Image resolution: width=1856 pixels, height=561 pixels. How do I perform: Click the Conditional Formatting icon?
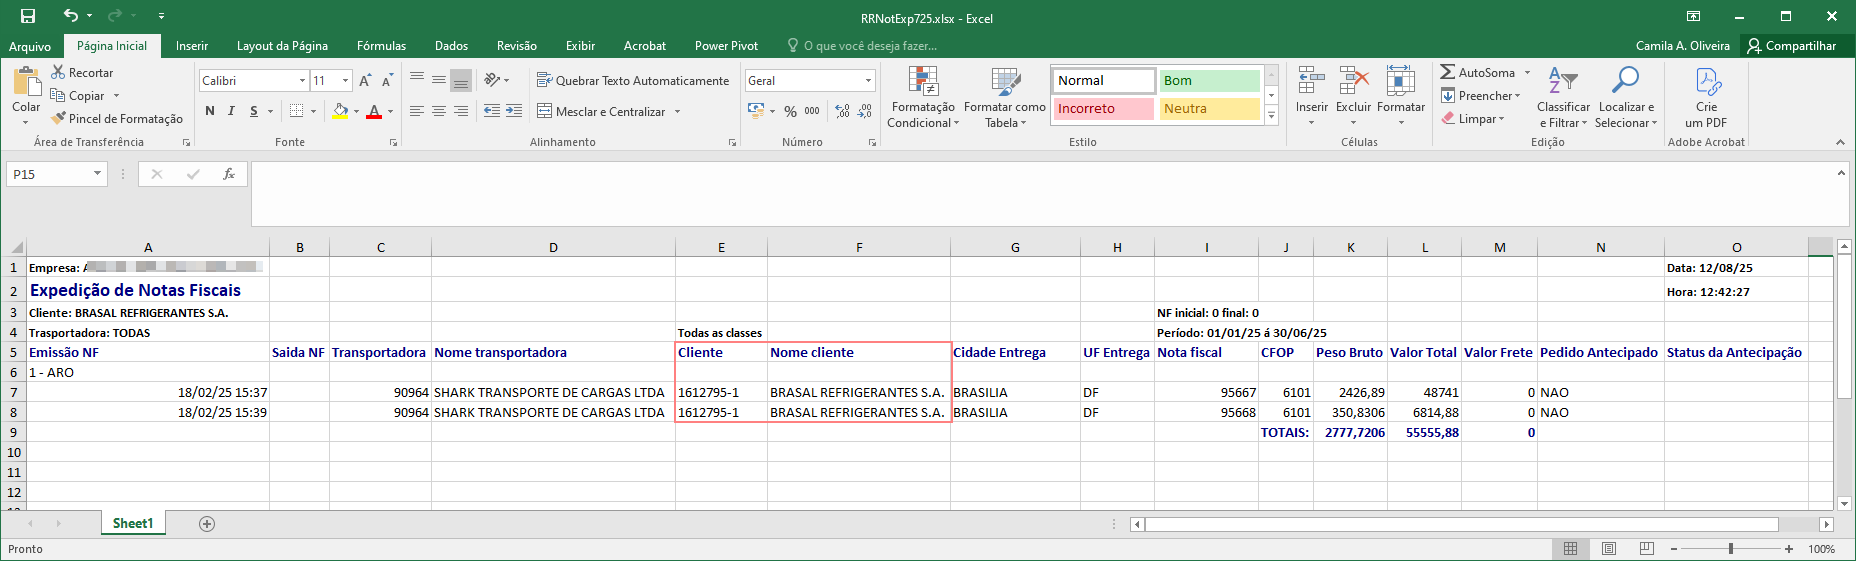pos(923,82)
